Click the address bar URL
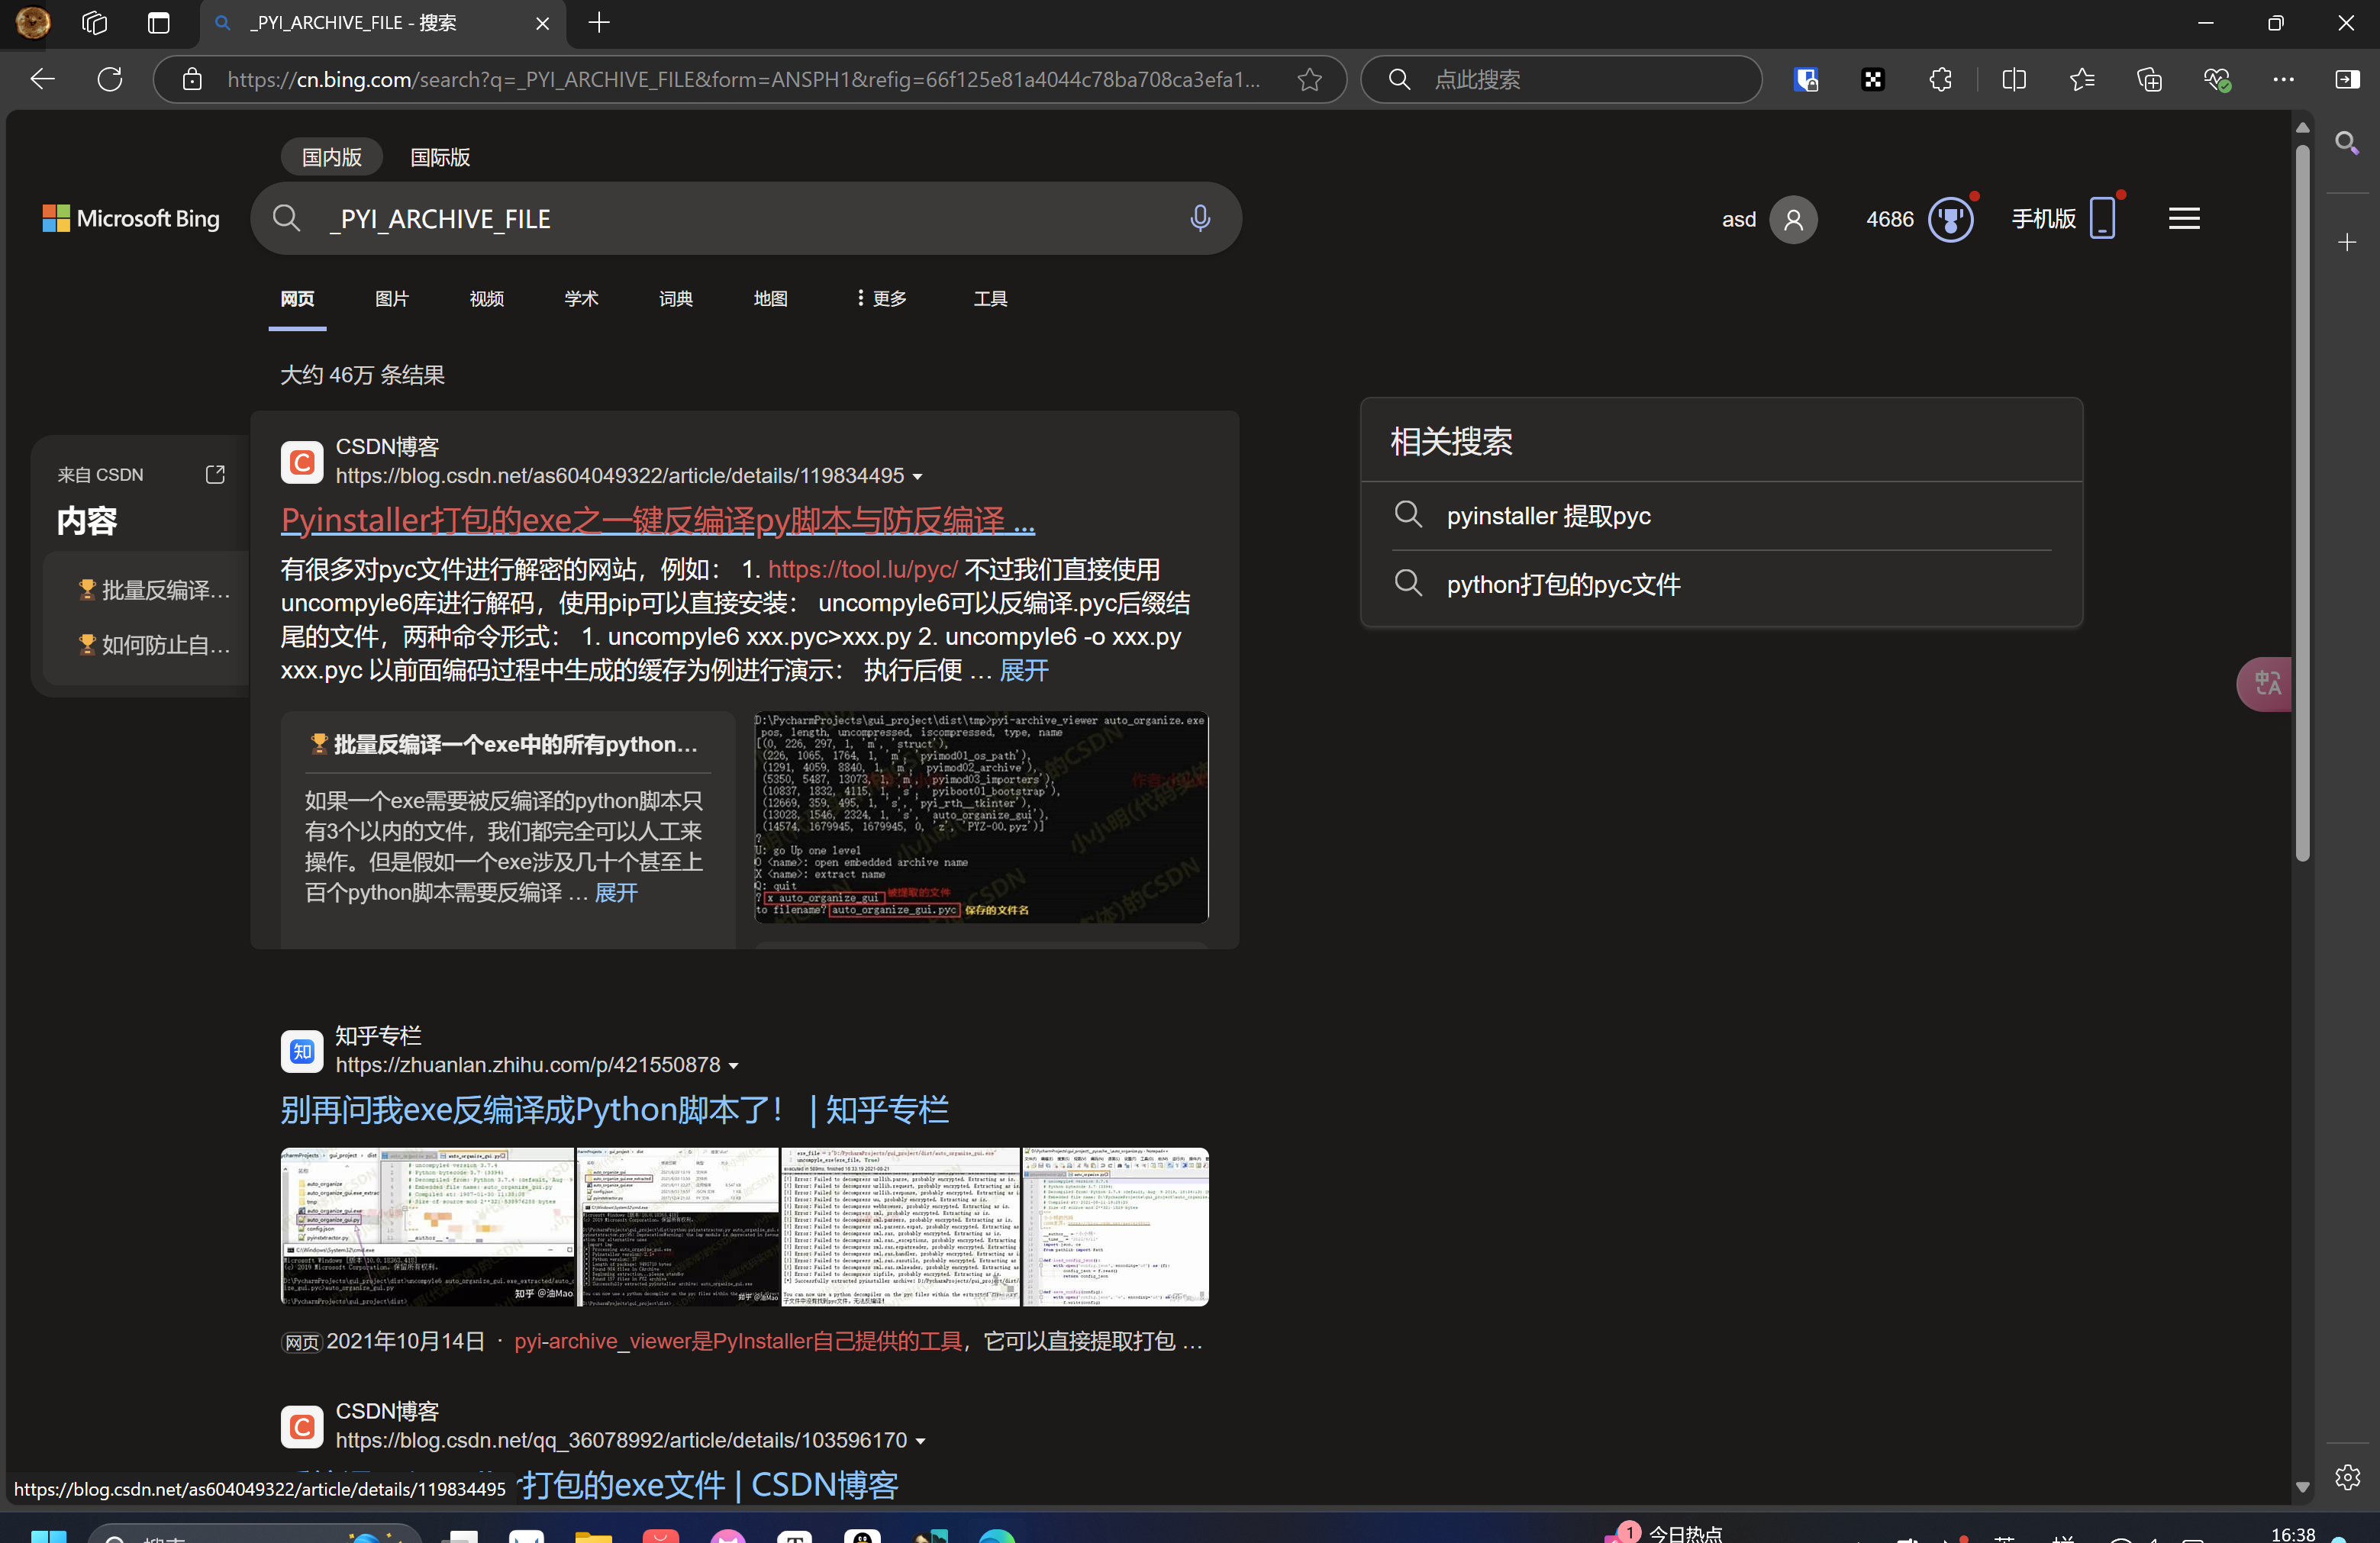 [744, 79]
